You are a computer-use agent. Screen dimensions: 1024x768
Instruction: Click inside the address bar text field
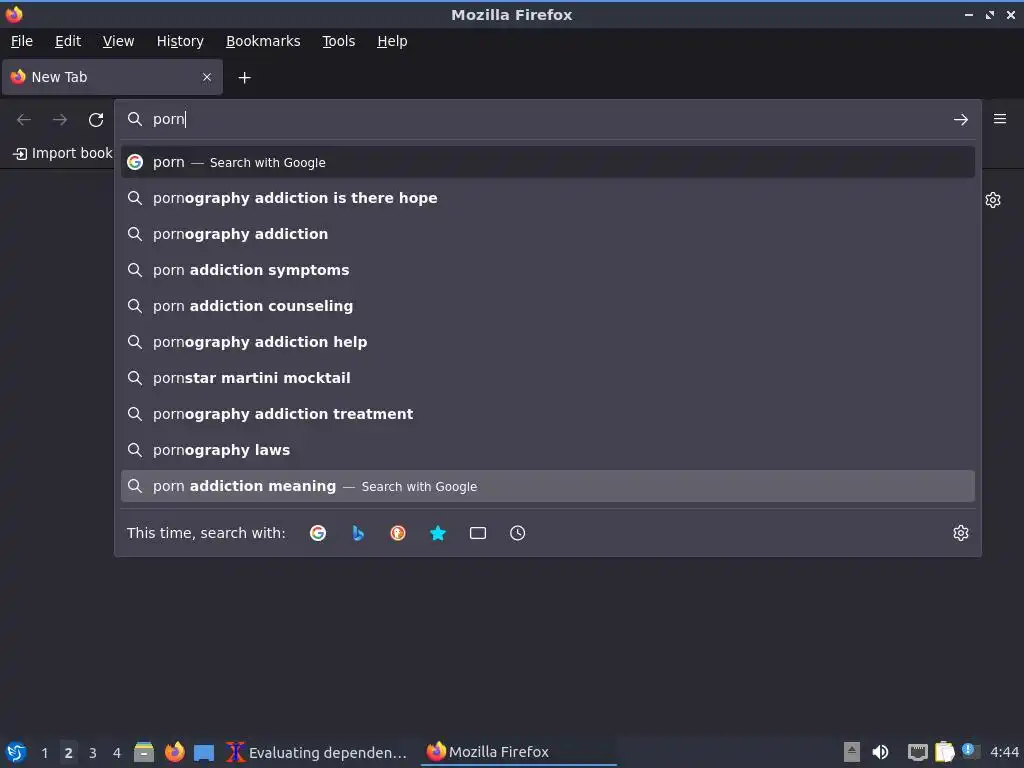pyautogui.click(x=549, y=120)
